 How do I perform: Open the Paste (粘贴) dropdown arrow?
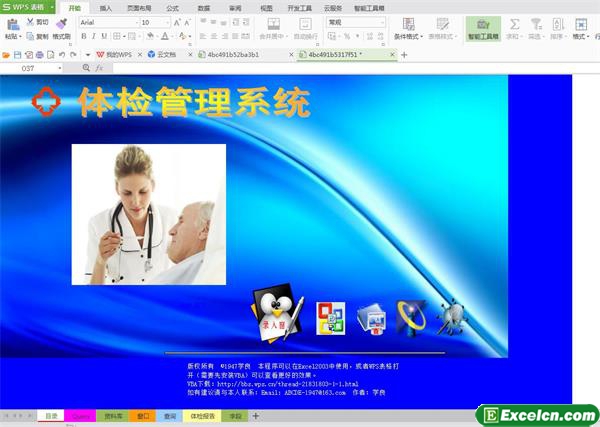(x=20, y=37)
